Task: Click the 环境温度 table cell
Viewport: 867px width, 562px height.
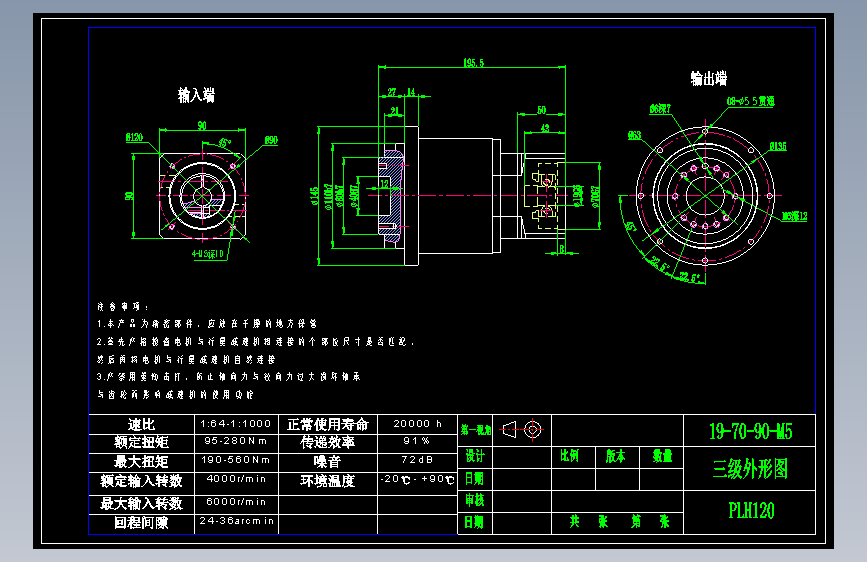Action: pyautogui.click(x=328, y=481)
